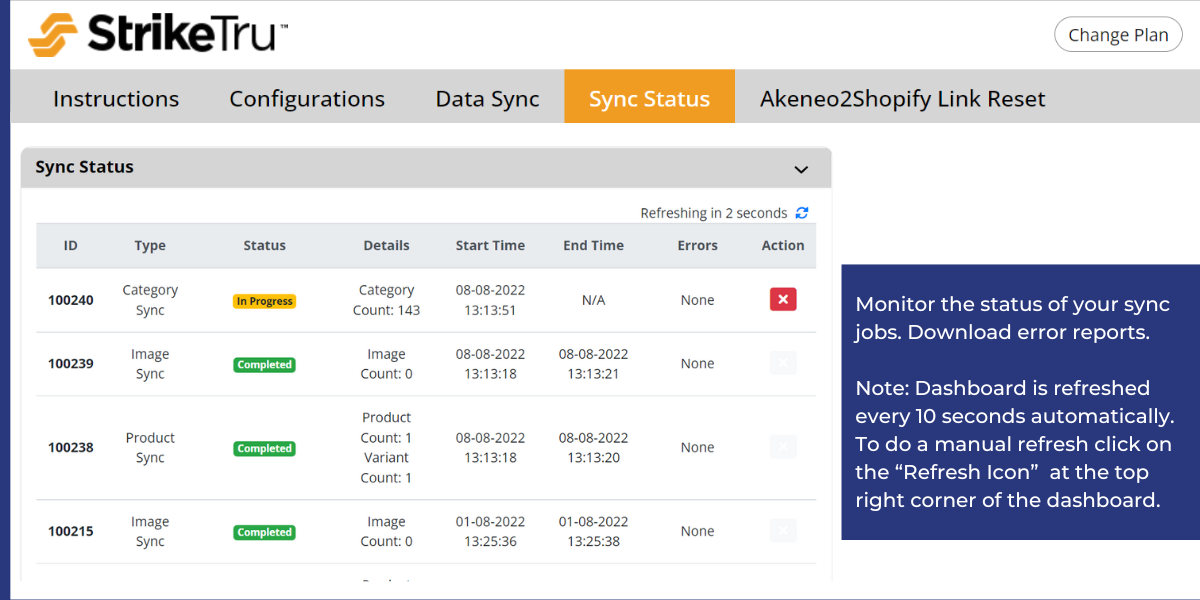This screenshot has width=1200, height=600.
Task: Click Completed badge for job 100215
Action: [x=264, y=533]
